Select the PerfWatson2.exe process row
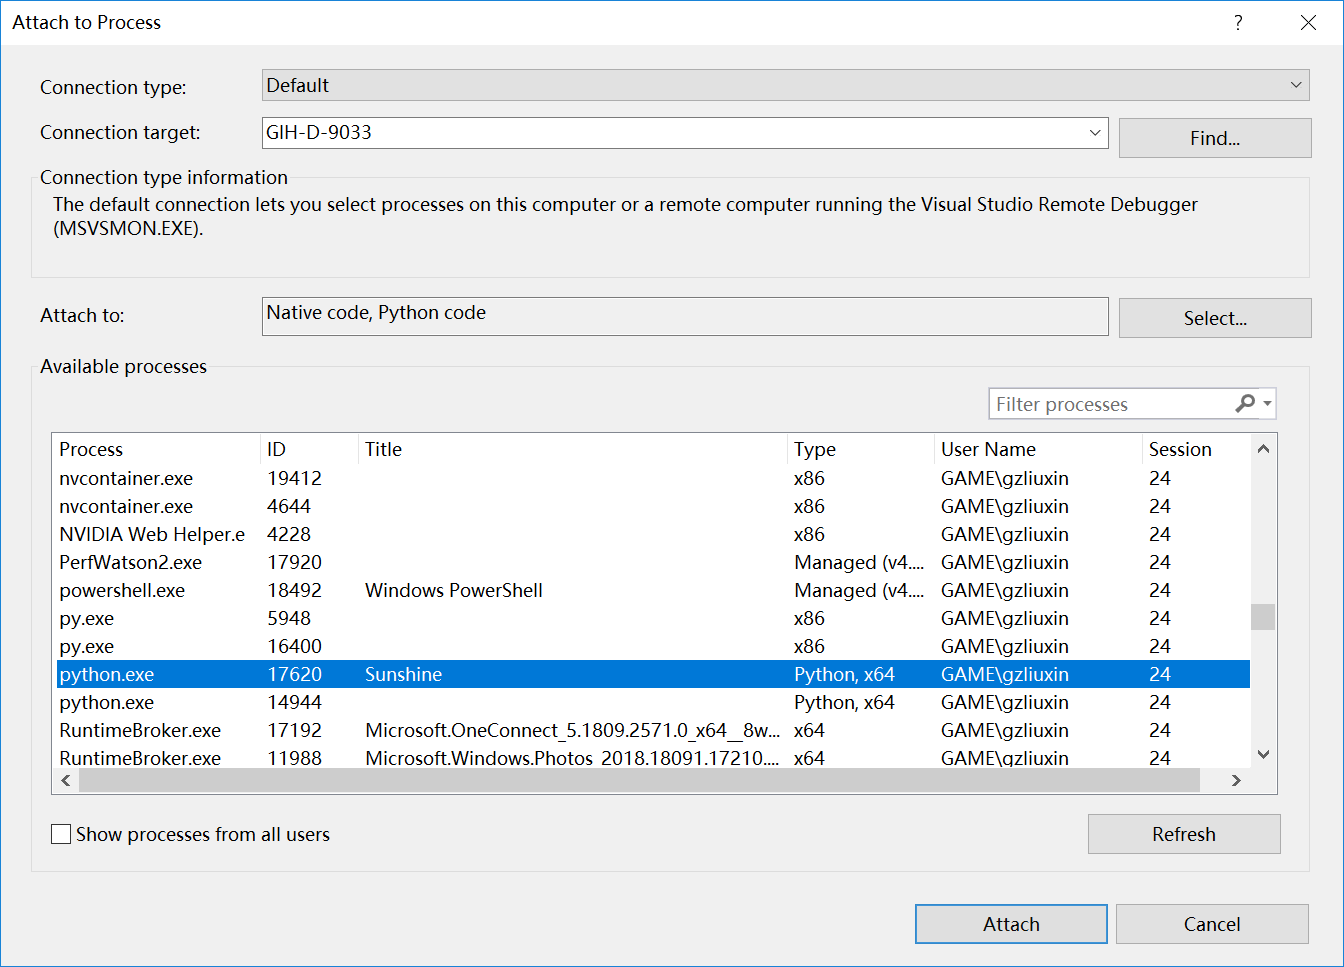Image resolution: width=1344 pixels, height=967 pixels. click(651, 562)
